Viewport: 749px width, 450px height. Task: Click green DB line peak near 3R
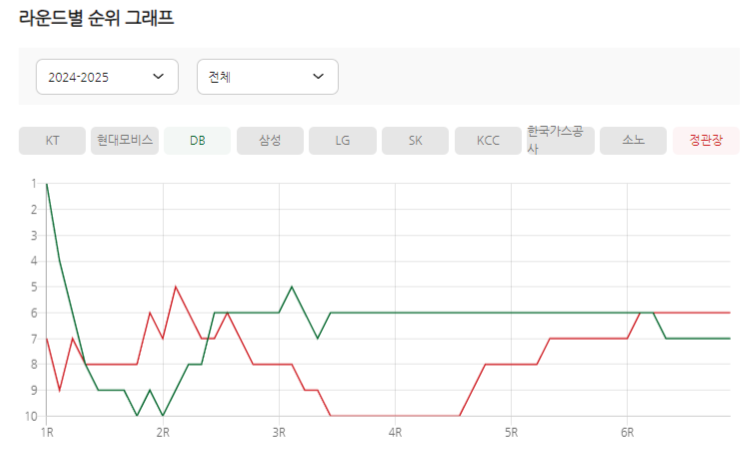tap(292, 287)
